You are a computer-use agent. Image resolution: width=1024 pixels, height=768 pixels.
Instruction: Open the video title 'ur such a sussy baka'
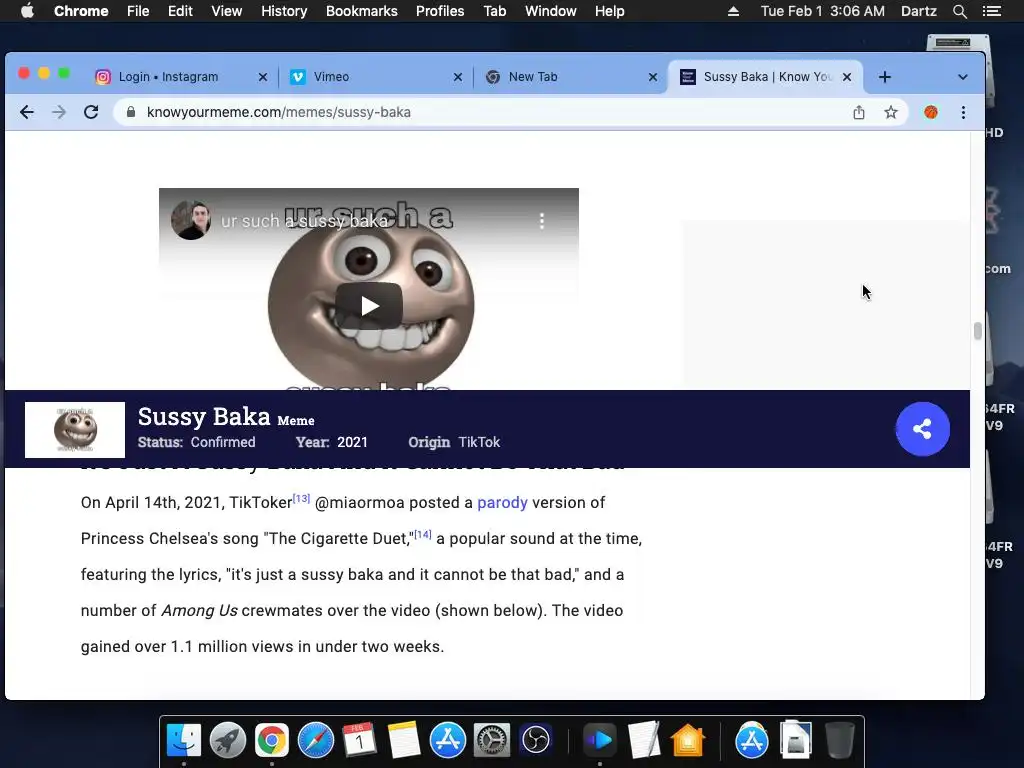[304, 221]
